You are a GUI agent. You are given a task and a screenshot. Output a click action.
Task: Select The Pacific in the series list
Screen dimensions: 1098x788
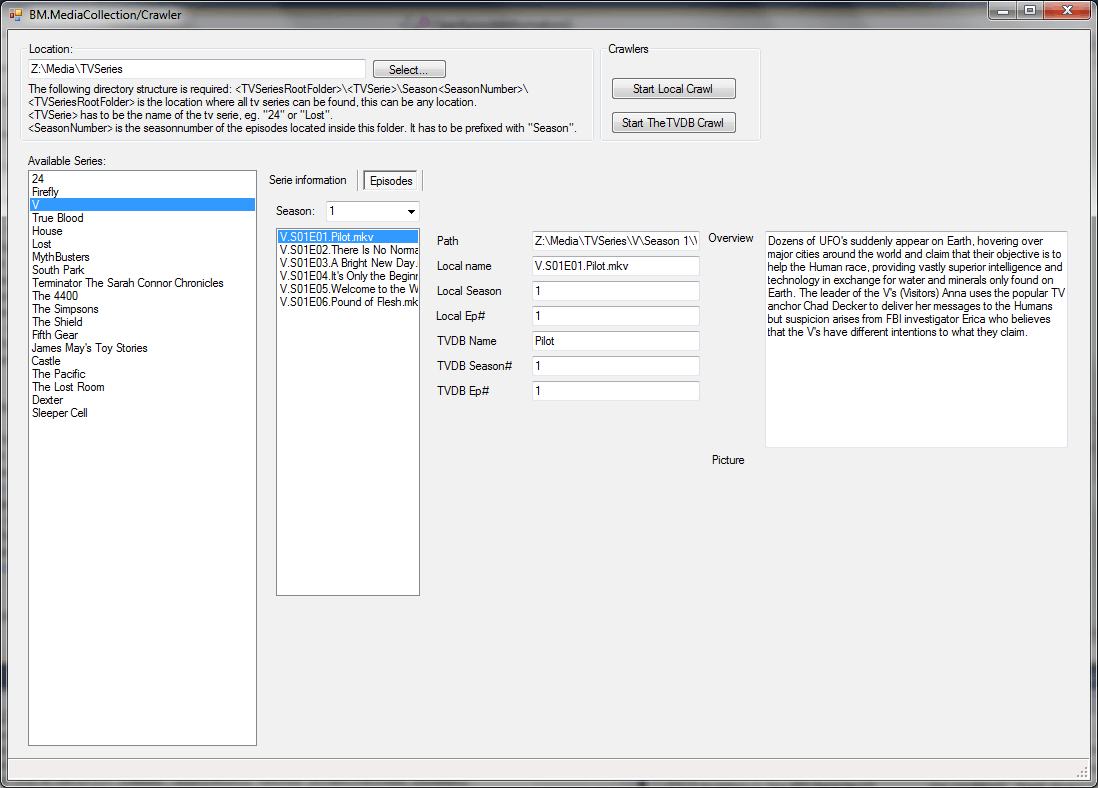[x=142, y=374]
